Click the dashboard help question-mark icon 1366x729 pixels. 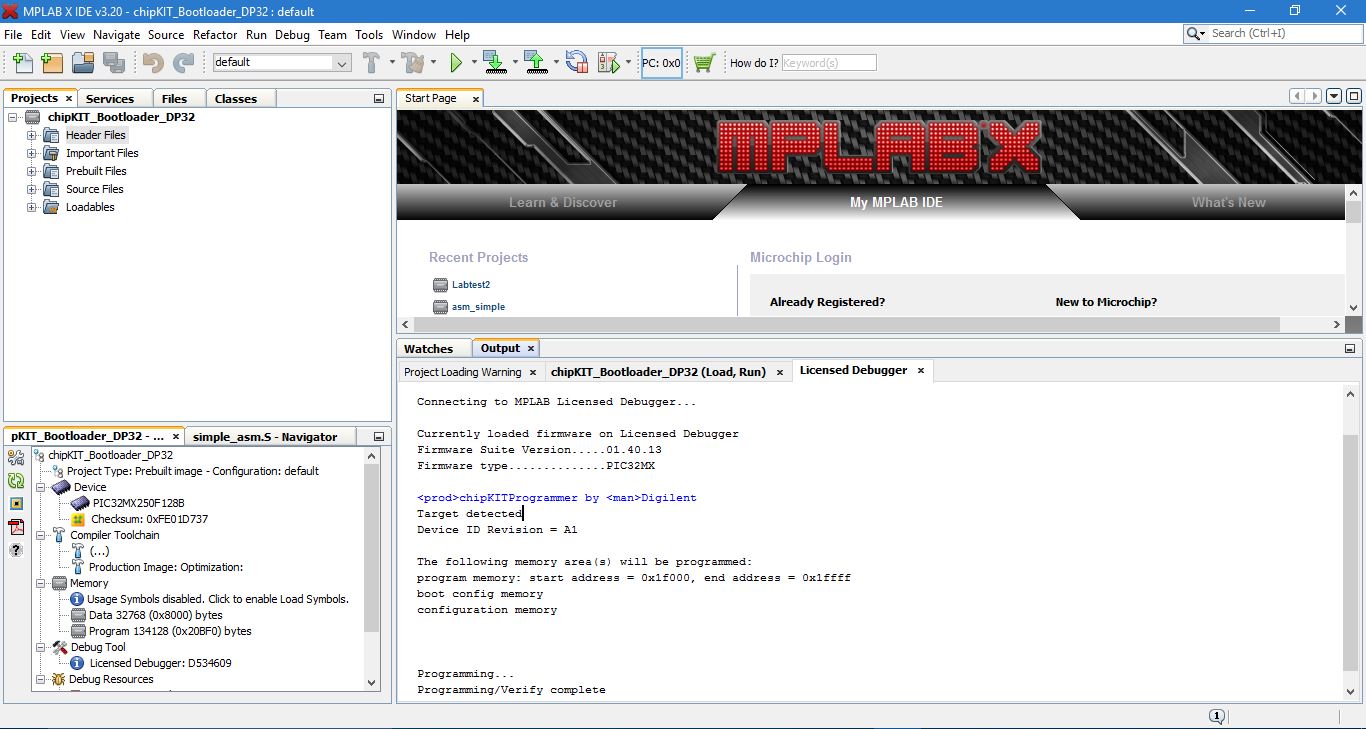16,550
